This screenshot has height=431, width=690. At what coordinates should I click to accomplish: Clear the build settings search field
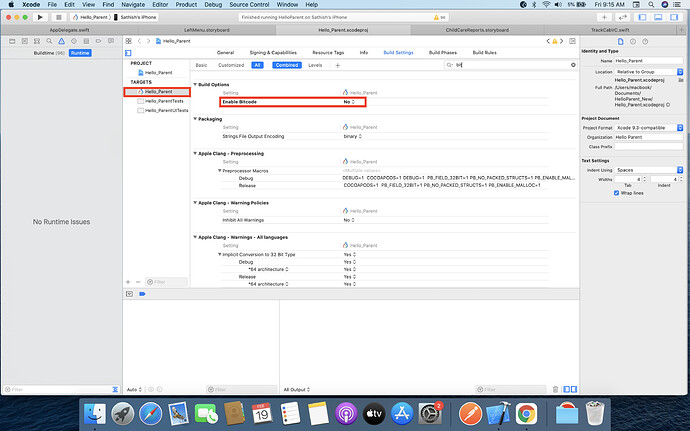click(573, 65)
